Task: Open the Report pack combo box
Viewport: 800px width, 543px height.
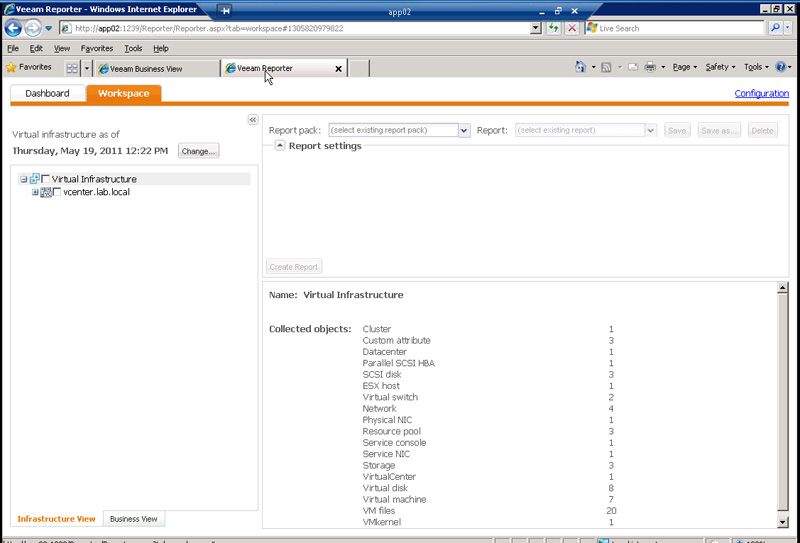Action: [x=399, y=130]
